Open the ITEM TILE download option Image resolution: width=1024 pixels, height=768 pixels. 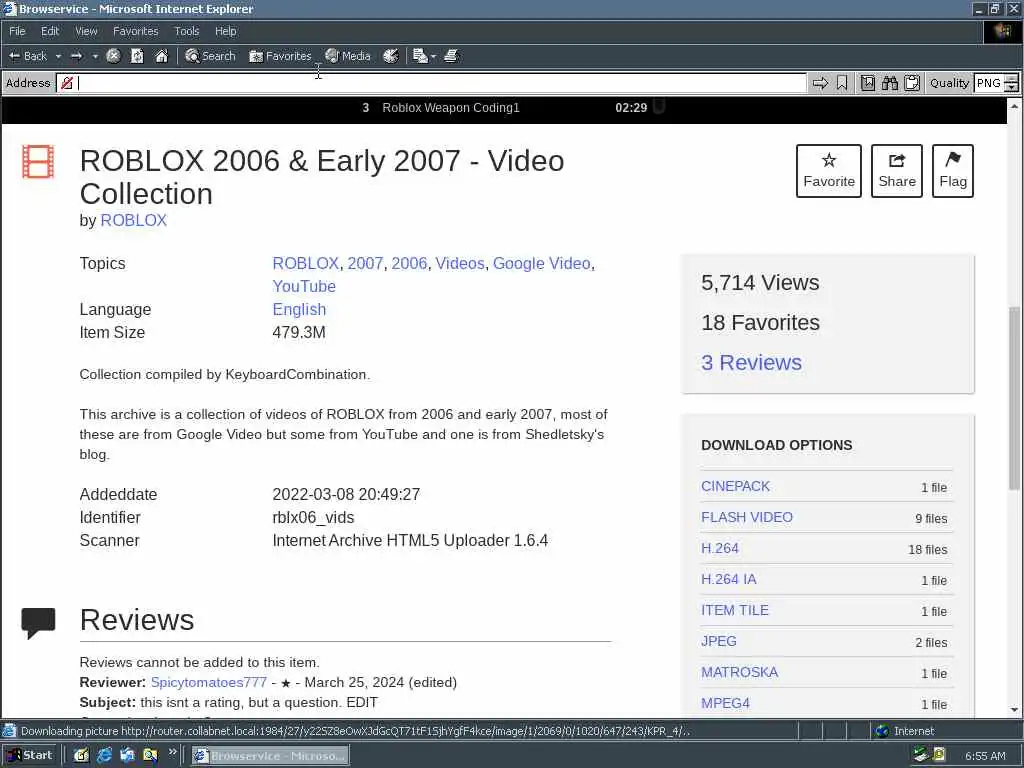pyautogui.click(x=735, y=610)
